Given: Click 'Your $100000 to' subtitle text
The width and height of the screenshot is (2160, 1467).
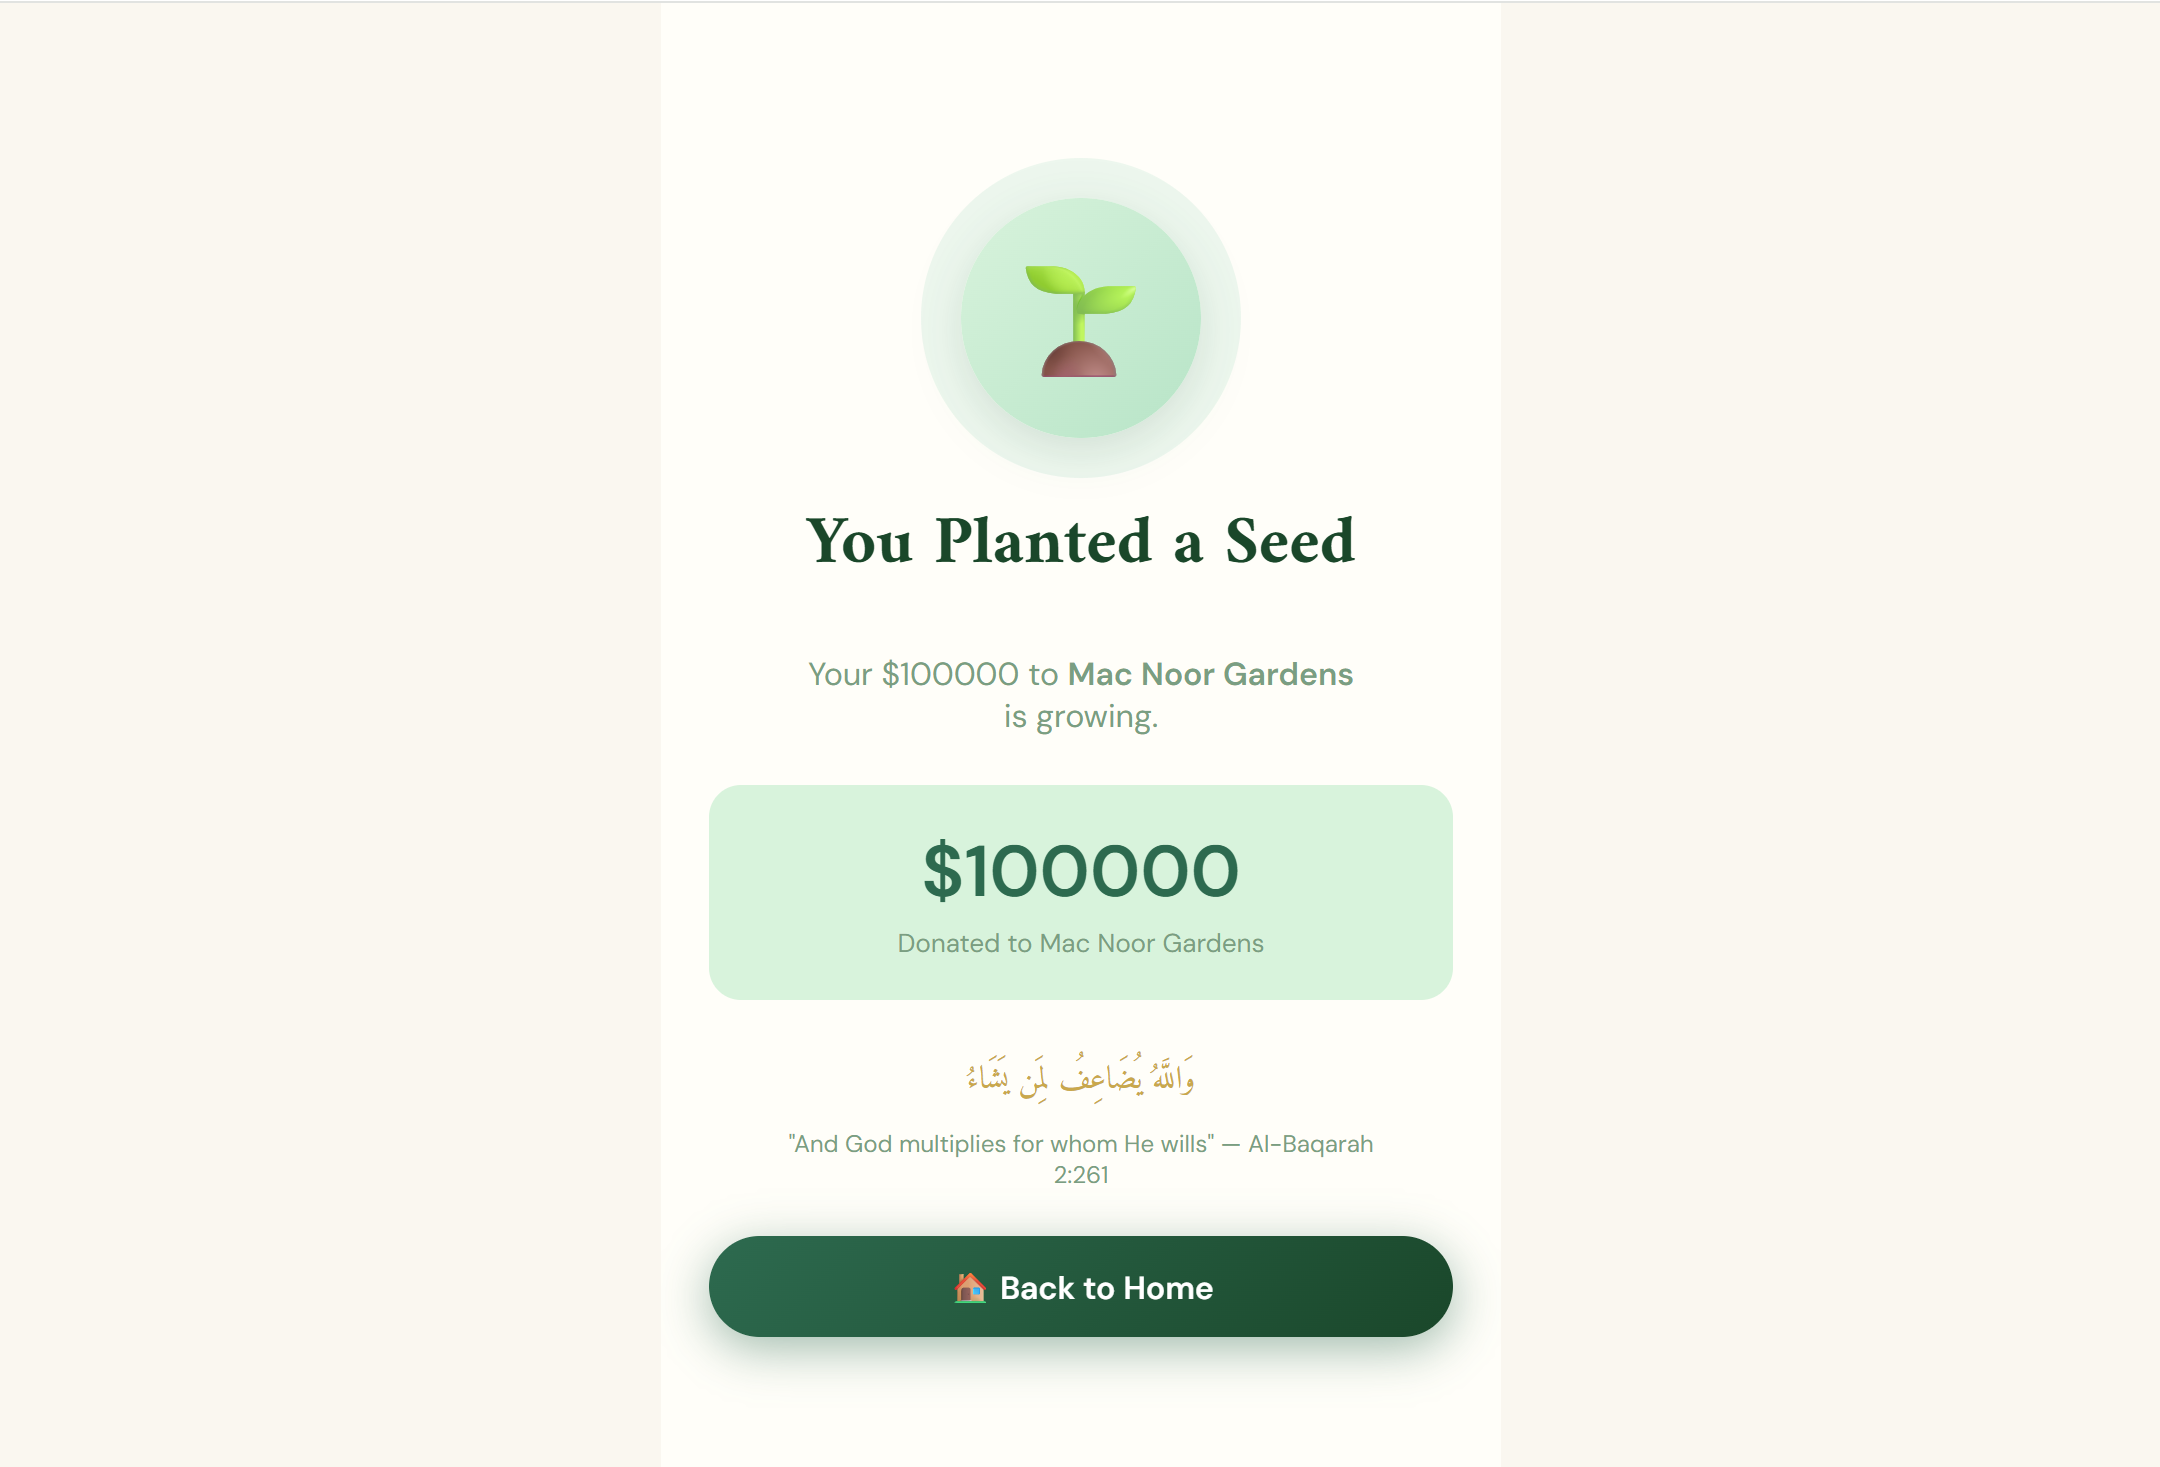Looking at the screenshot, I should pos(933,674).
